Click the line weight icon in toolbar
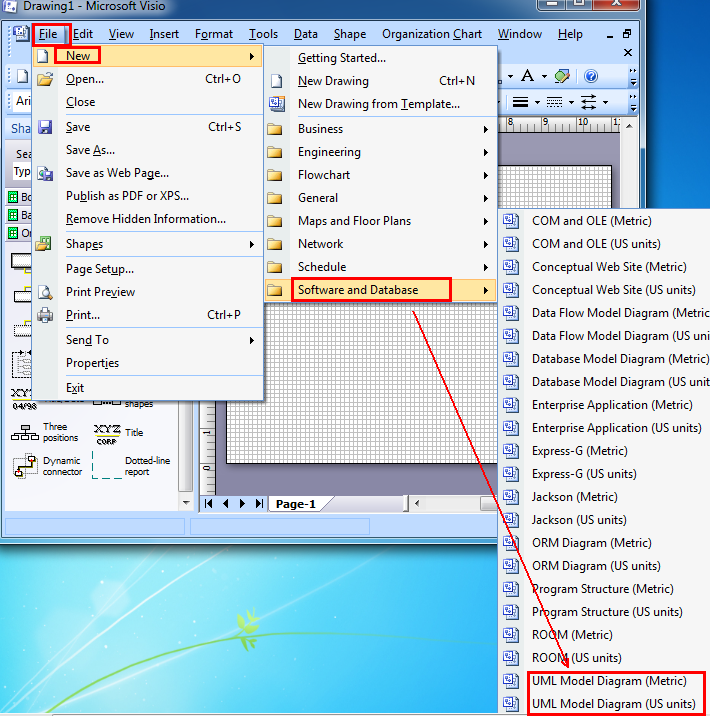Image resolution: width=710 pixels, height=716 pixels. 520,102
